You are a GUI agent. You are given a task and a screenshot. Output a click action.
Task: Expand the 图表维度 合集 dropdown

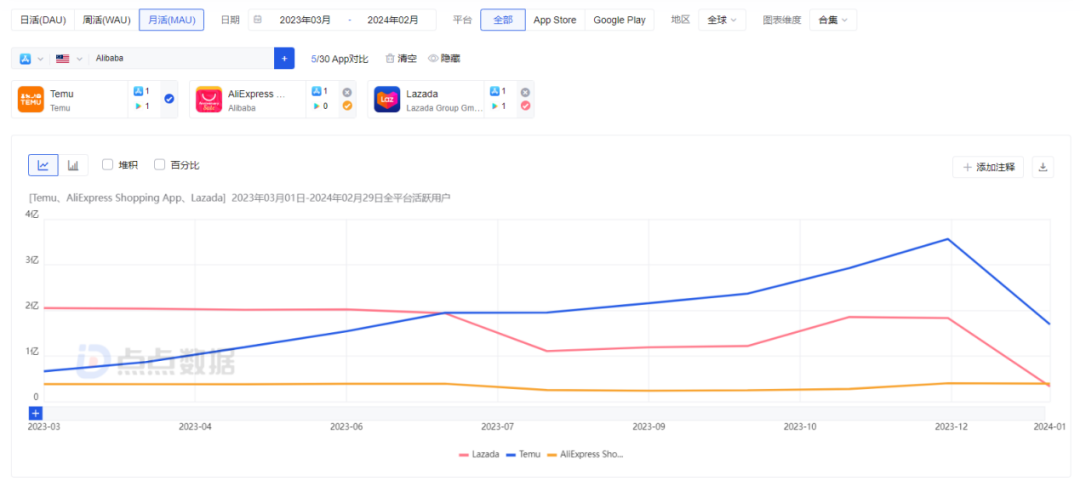pos(833,20)
